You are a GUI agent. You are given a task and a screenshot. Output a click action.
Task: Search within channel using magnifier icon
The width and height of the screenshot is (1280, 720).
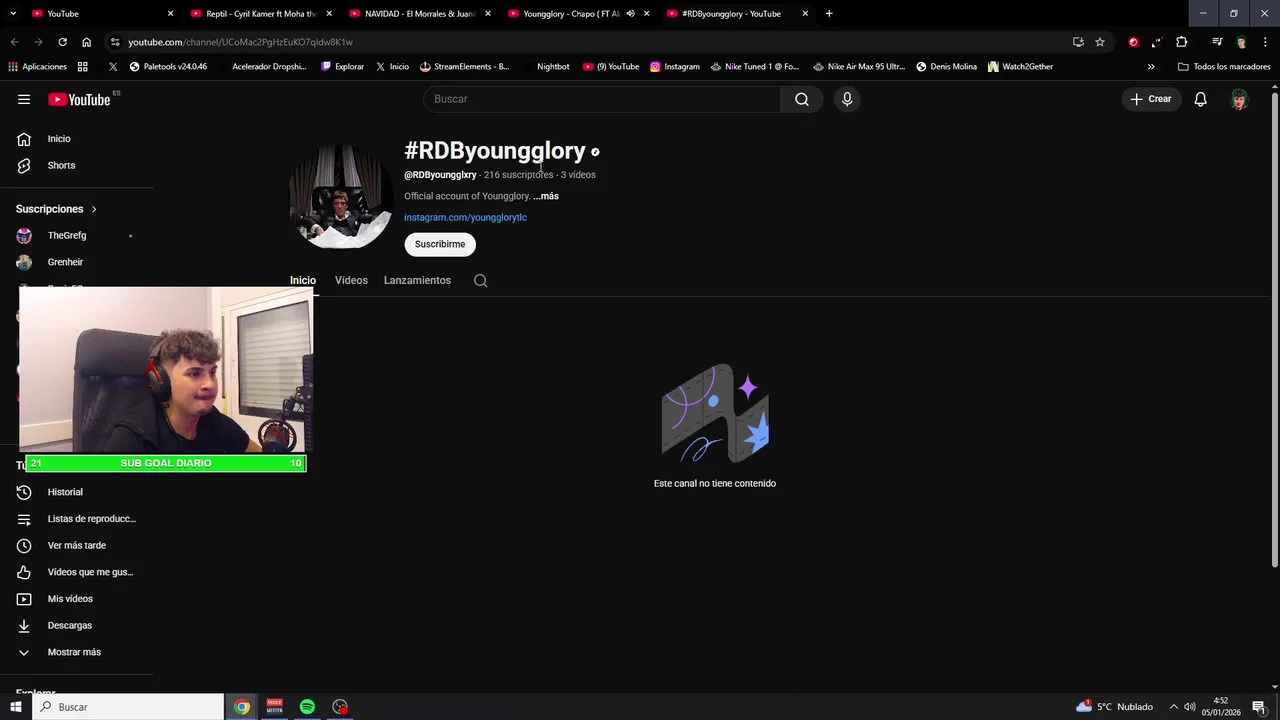tap(481, 281)
